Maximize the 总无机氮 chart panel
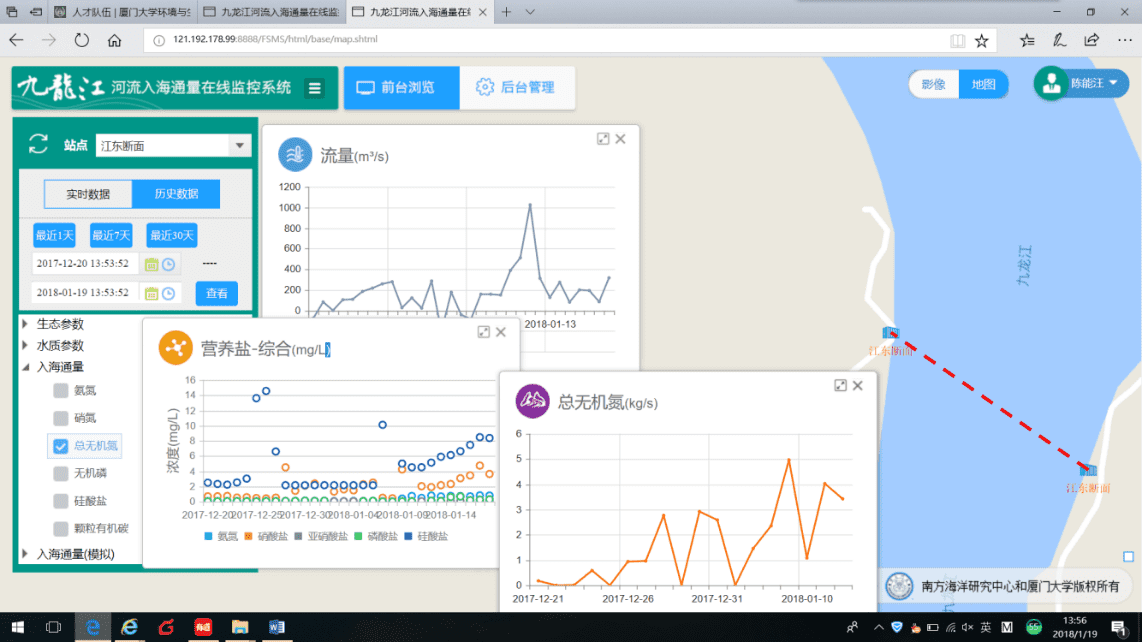The image size is (1142, 642). pyautogui.click(x=841, y=385)
